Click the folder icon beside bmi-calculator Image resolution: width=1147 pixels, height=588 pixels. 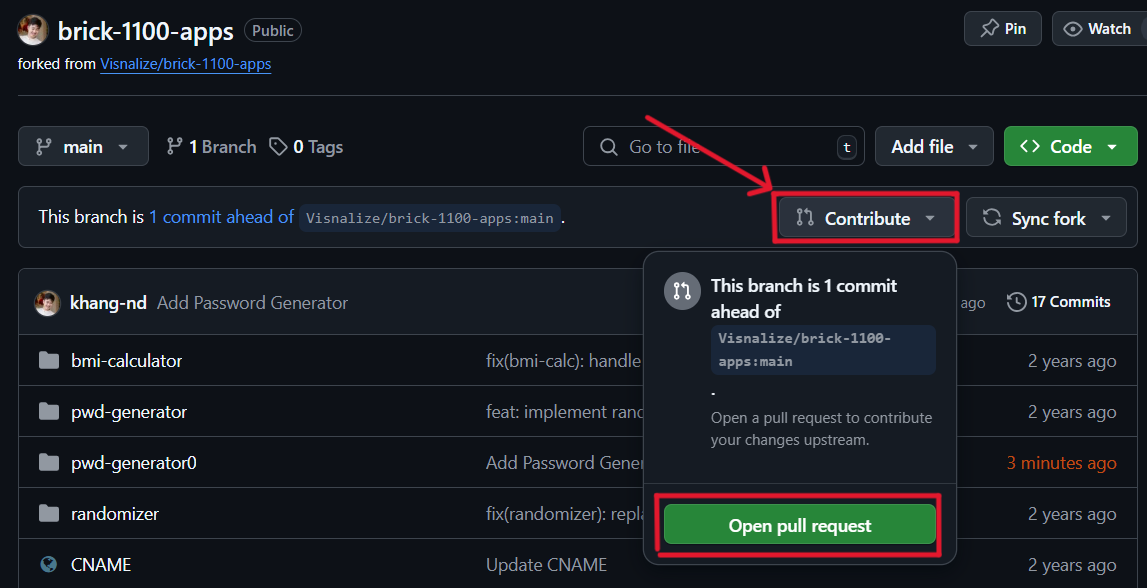point(49,361)
